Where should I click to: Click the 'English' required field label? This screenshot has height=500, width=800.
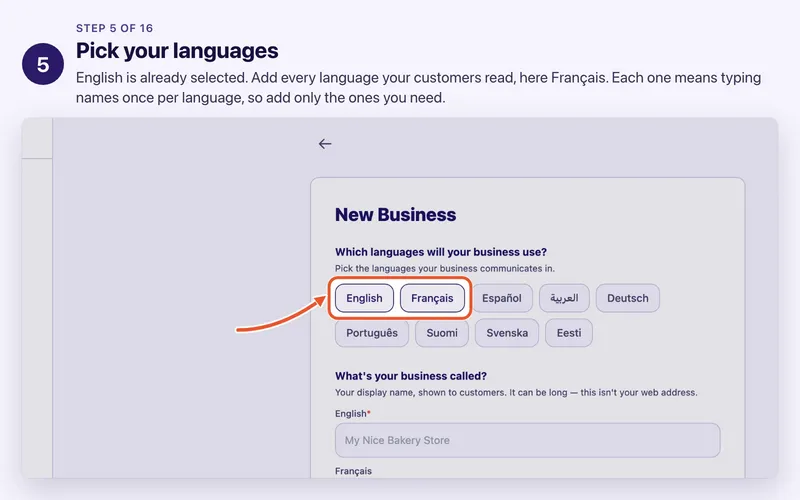[x=353, y=414]
